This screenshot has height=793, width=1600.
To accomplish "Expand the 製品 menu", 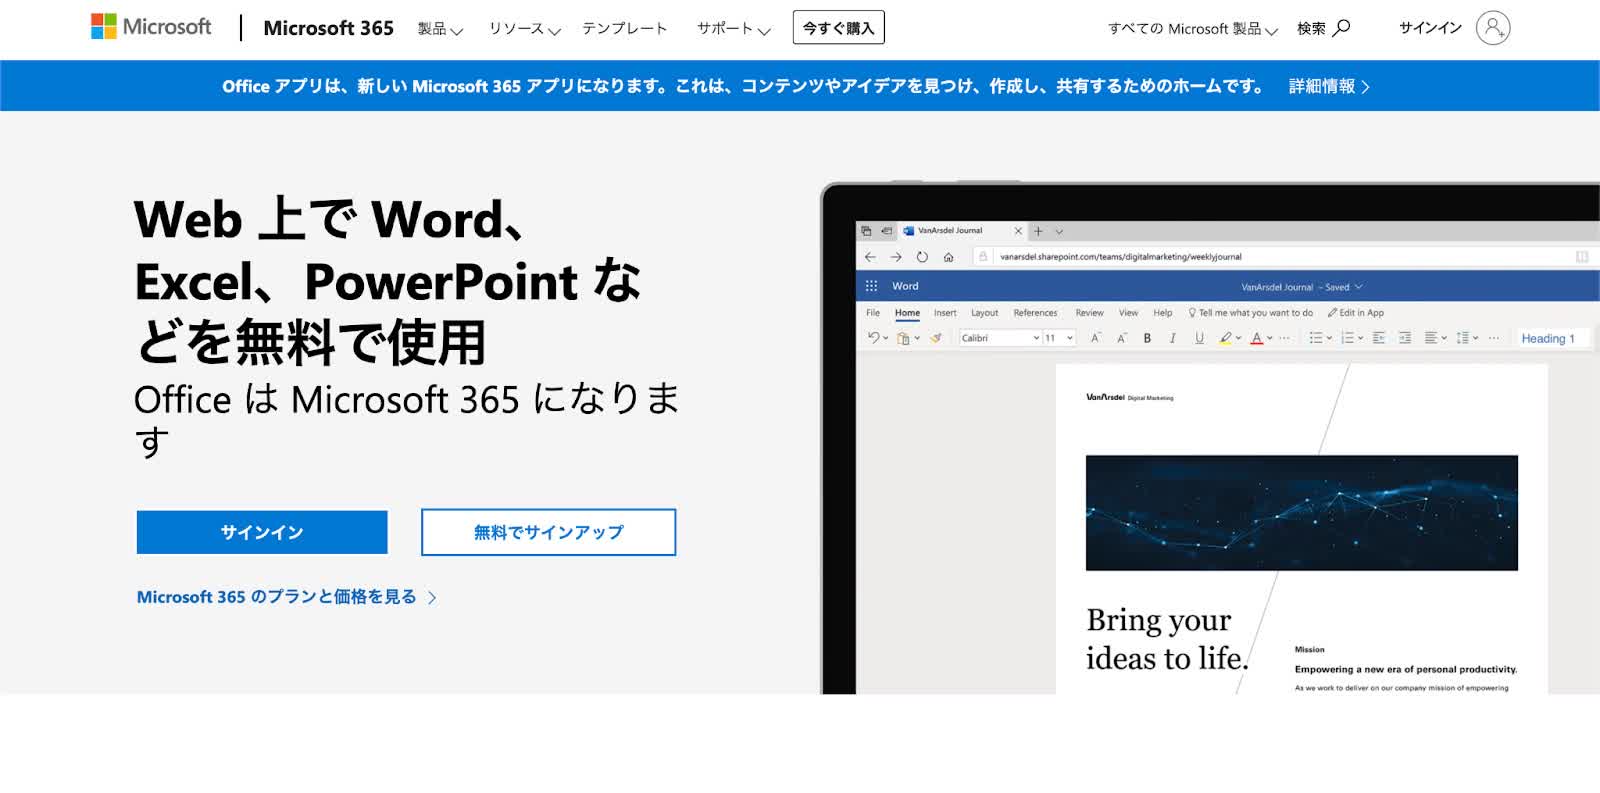I will click(440, 29).
